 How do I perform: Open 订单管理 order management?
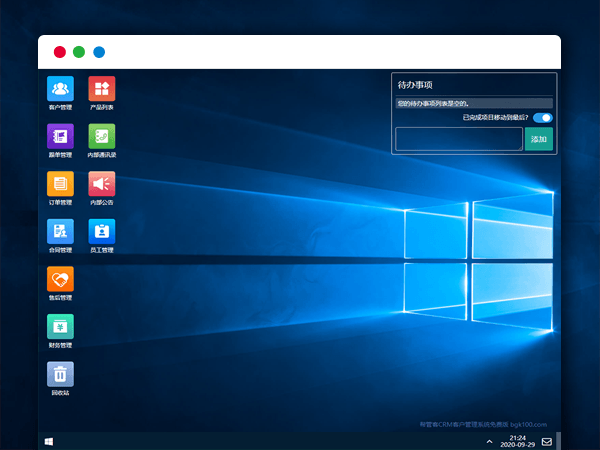tap(60, 183)
